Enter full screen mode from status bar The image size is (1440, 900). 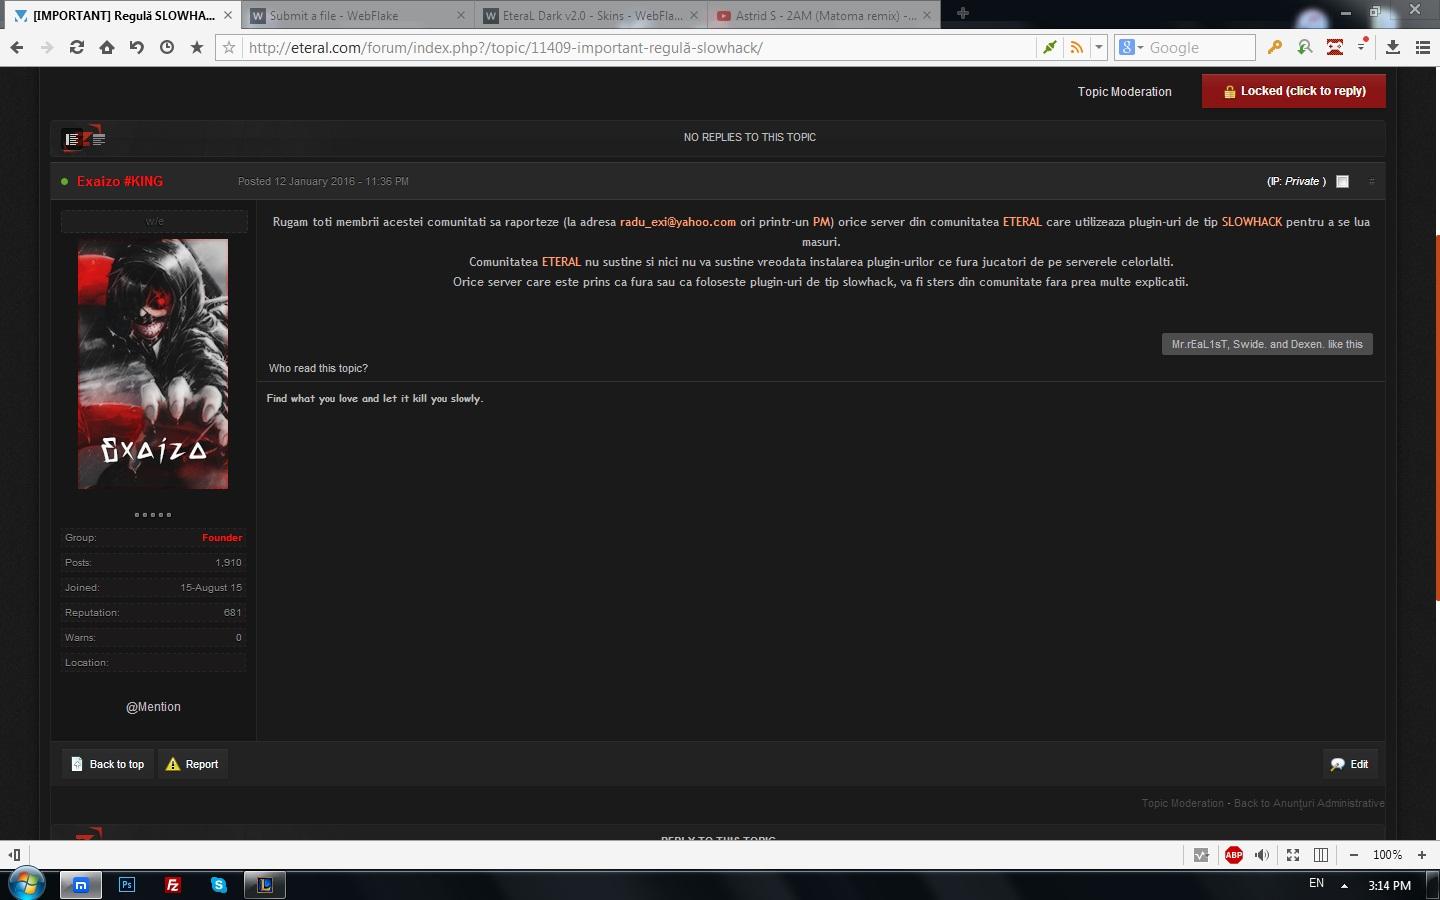click(1293, 855)
